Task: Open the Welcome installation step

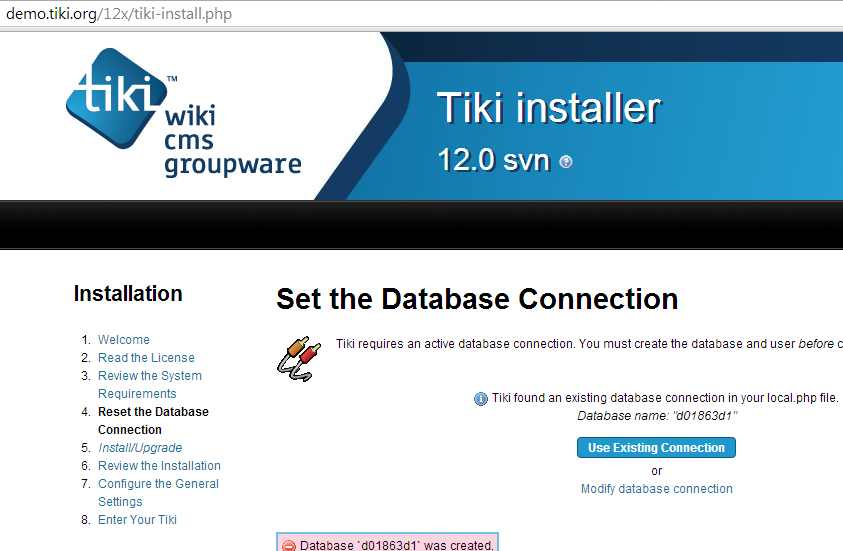Action: 124,340
